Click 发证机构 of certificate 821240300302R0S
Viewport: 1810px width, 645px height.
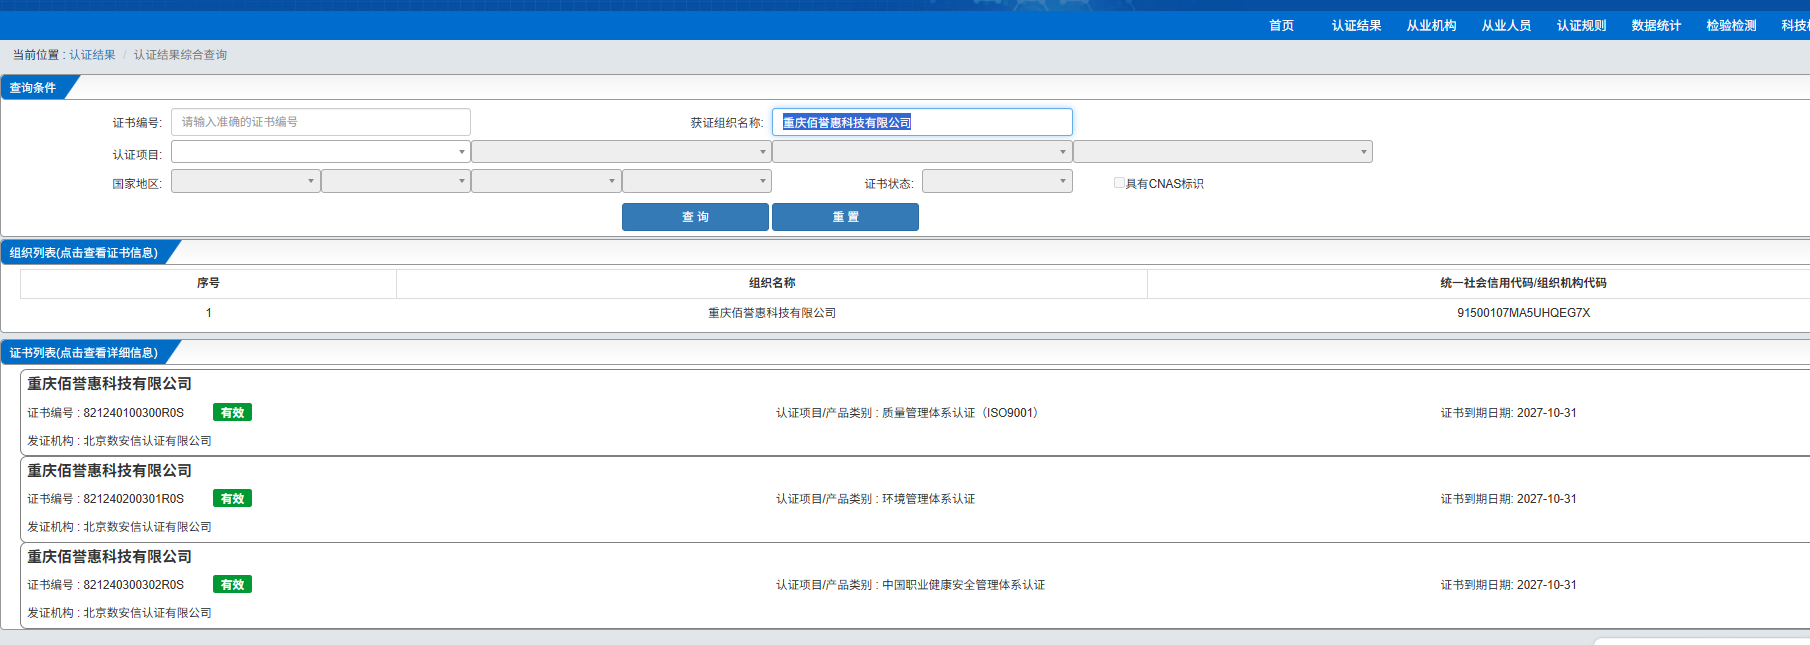point(119,613)
